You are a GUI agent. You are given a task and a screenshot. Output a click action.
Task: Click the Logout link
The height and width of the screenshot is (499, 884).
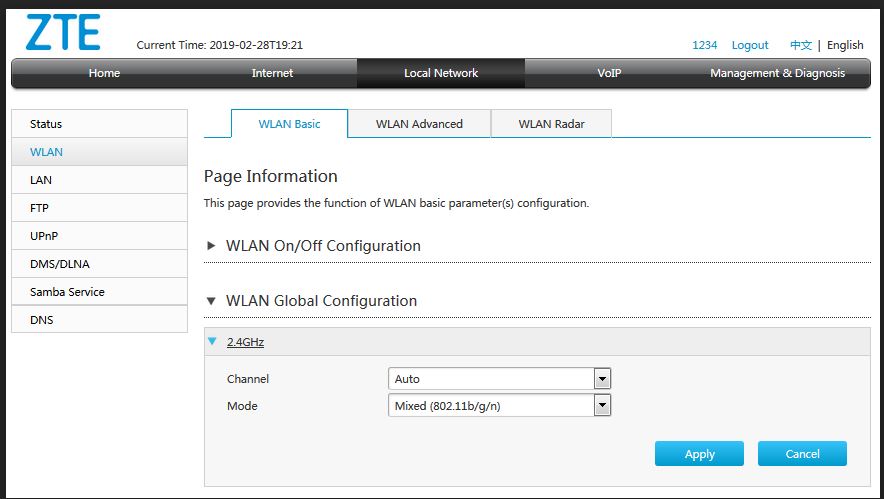point(750,45)
